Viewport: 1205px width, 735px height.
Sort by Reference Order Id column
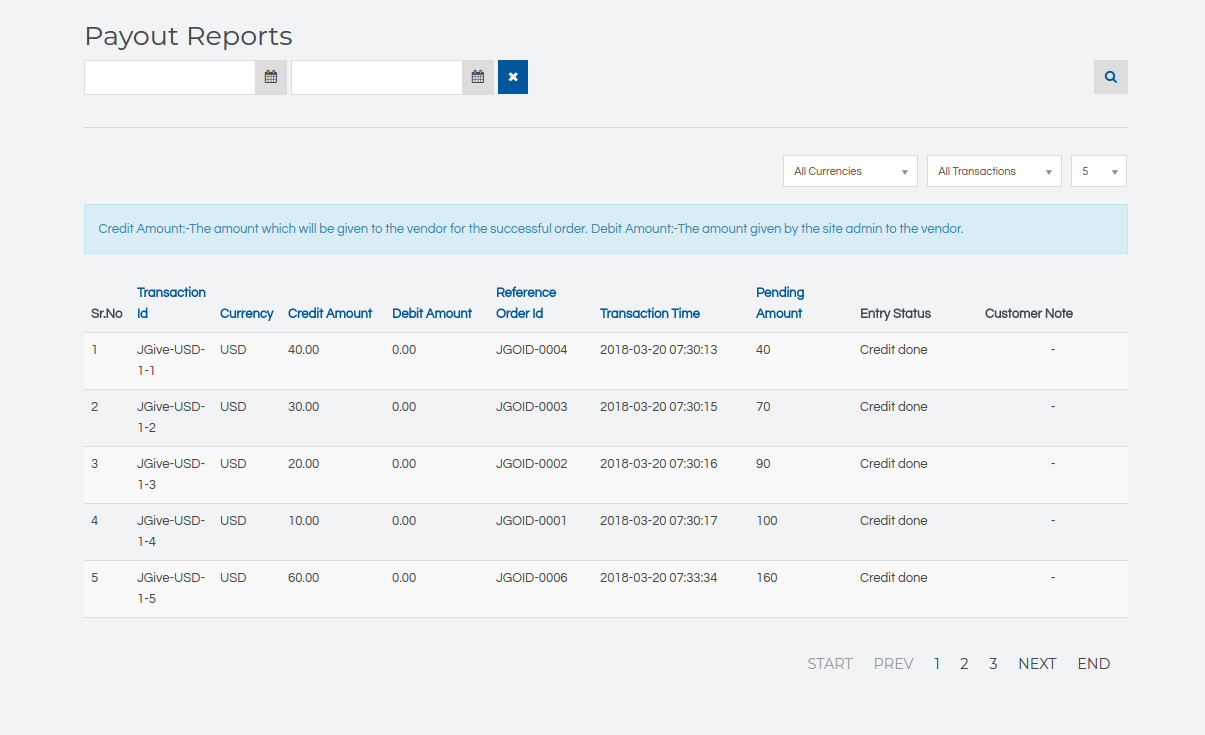(526, 303)
